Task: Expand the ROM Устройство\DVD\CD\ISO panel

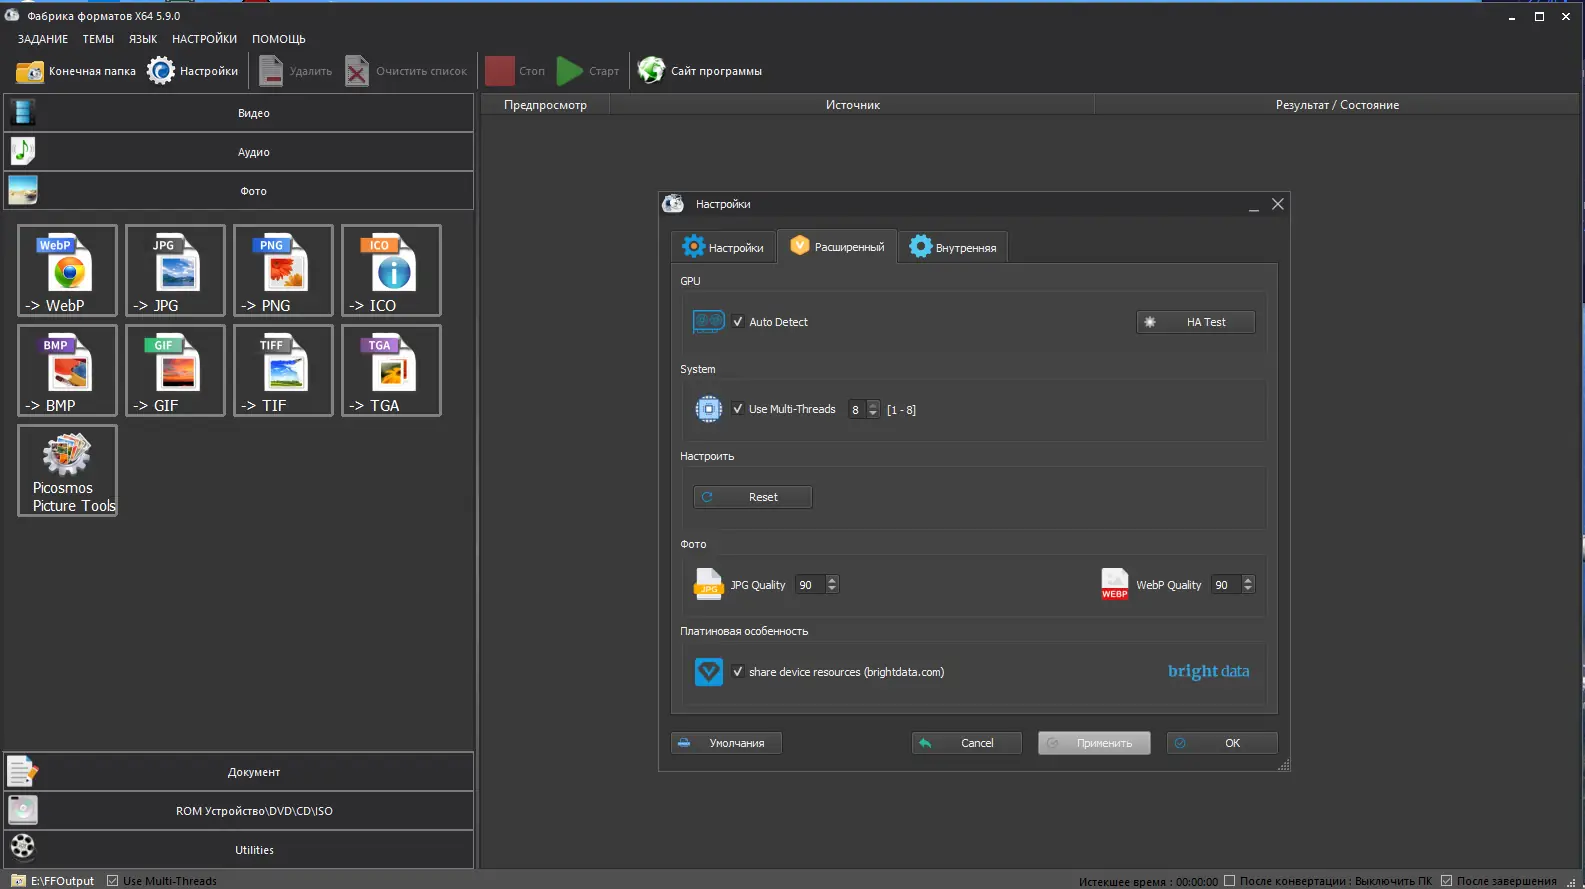Action: pyautogui.click(x=239, y=811)
